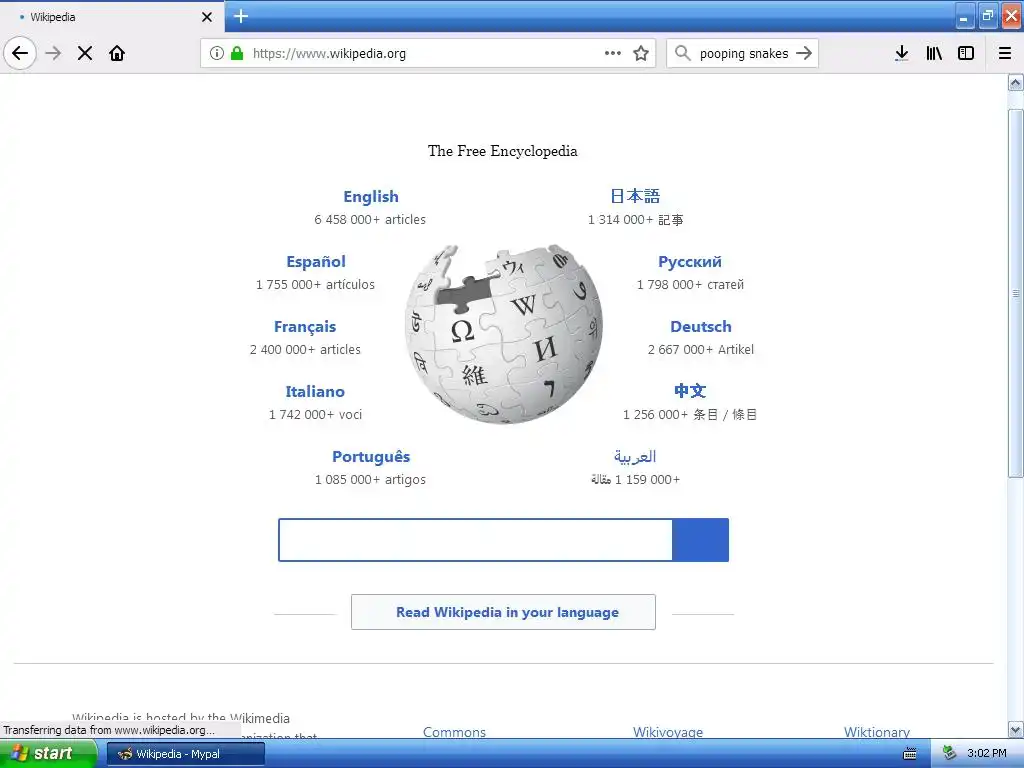Click the Wikipedia puzzle globe logo
1024x768 pixels.
(x=503, y=334)
